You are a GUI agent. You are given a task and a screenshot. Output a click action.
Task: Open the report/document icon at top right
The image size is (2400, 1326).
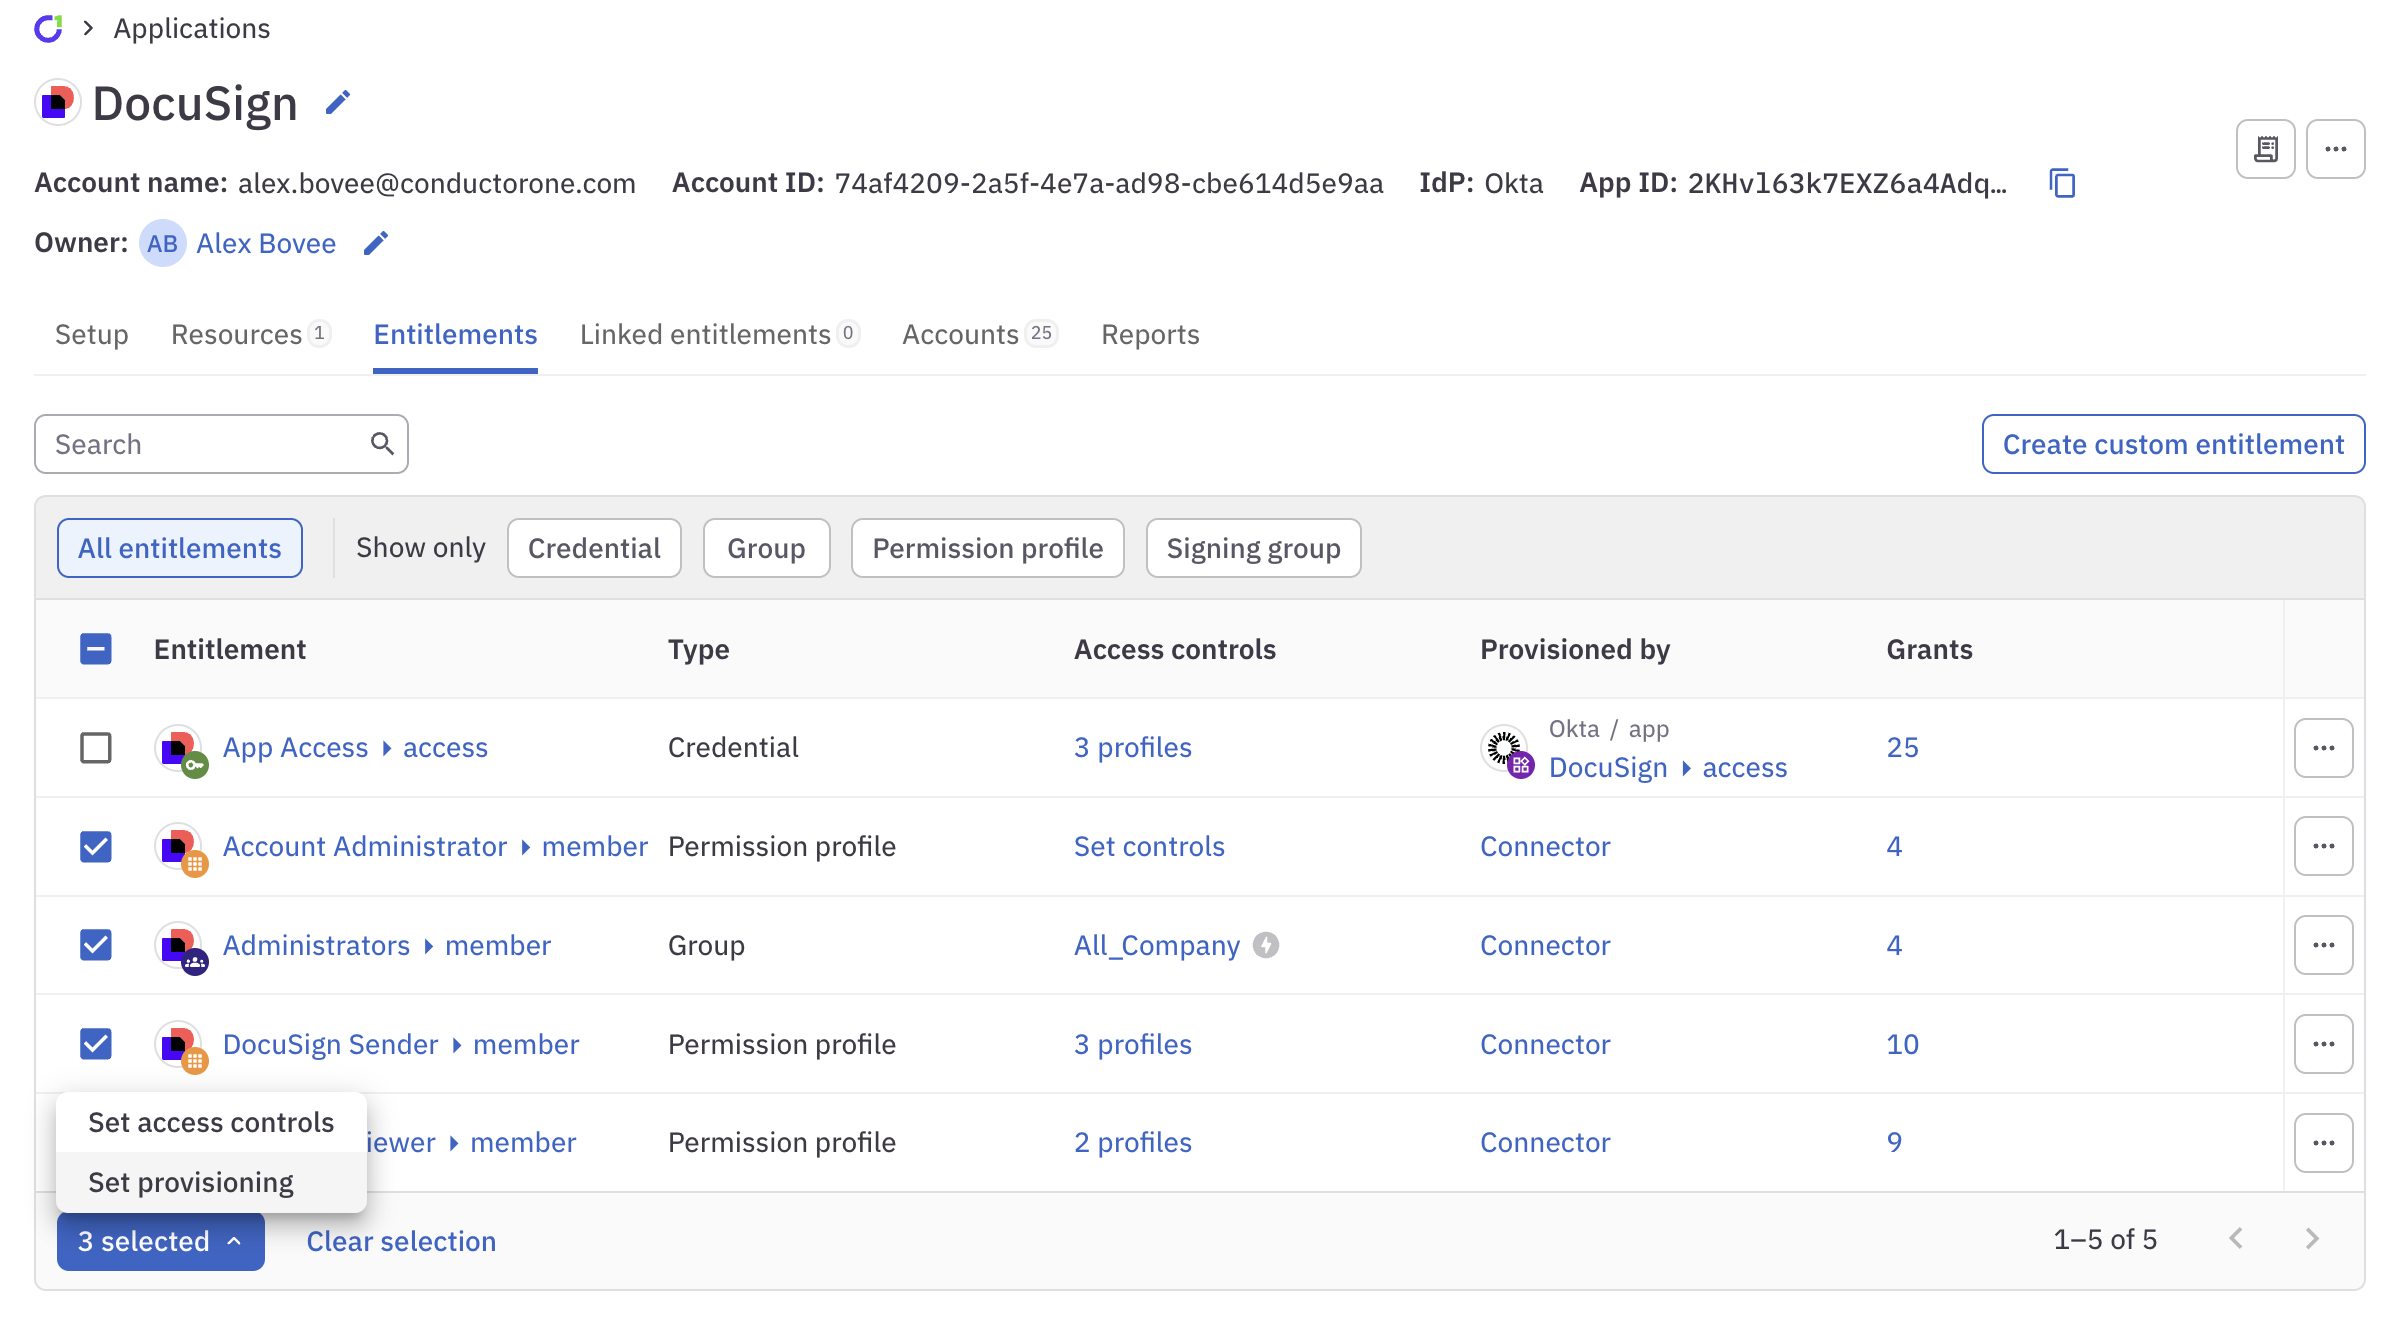pos(2265,148)
